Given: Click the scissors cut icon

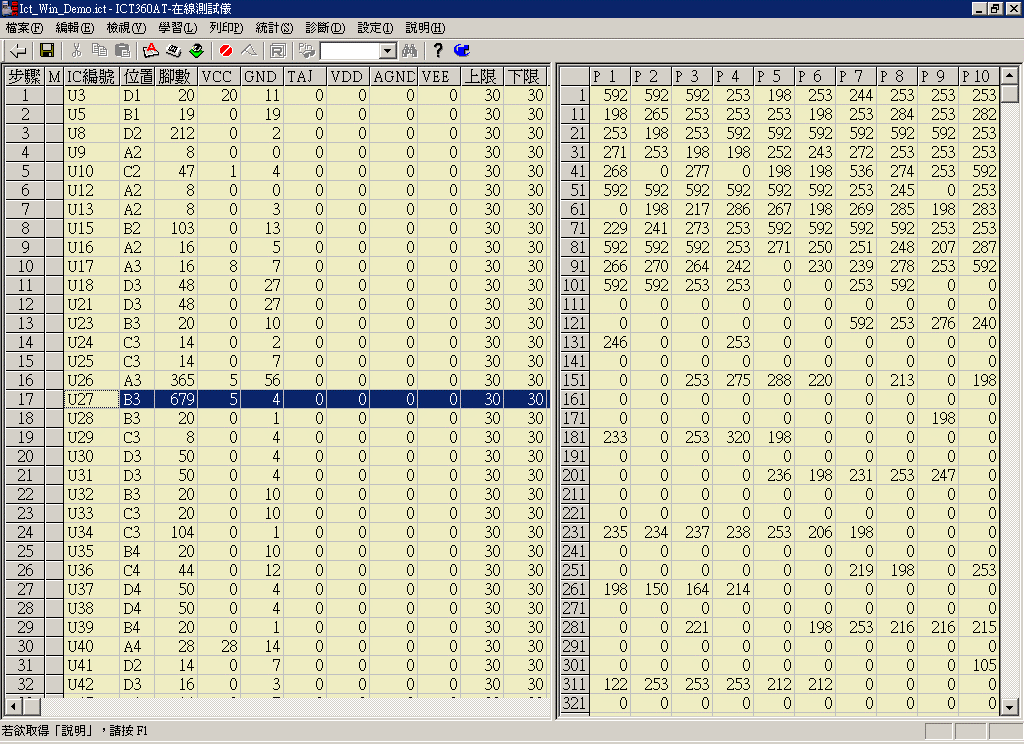Looking at the screenshot, I should coord(76,50).
